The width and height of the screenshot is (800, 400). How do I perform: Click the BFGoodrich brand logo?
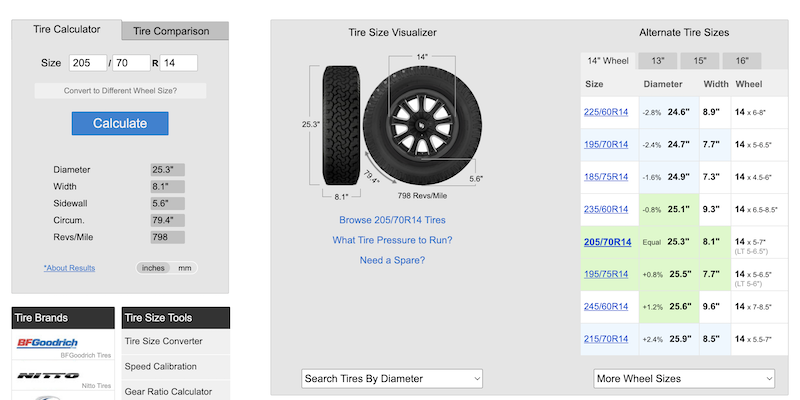pyautogui.click(x=46, y=343)
